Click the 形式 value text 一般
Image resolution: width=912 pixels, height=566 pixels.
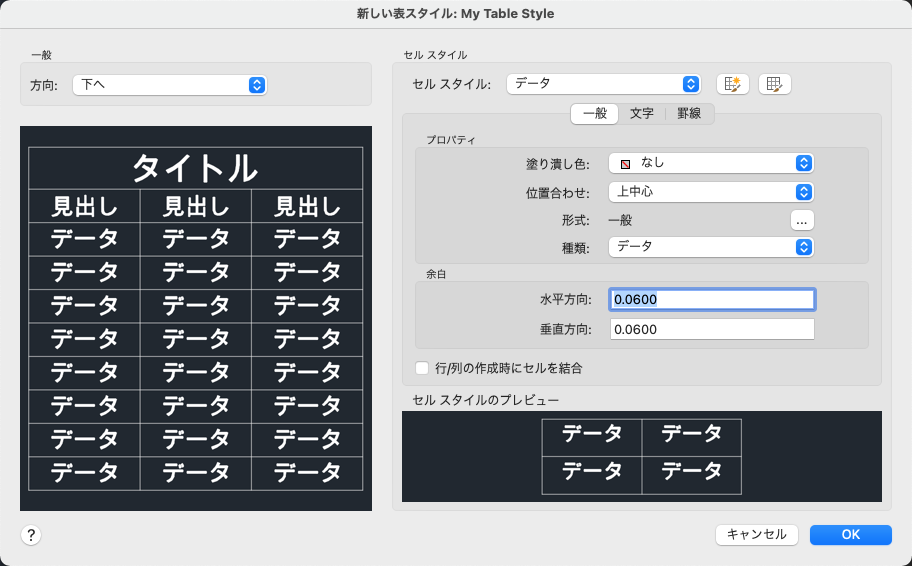click(620, 220)
